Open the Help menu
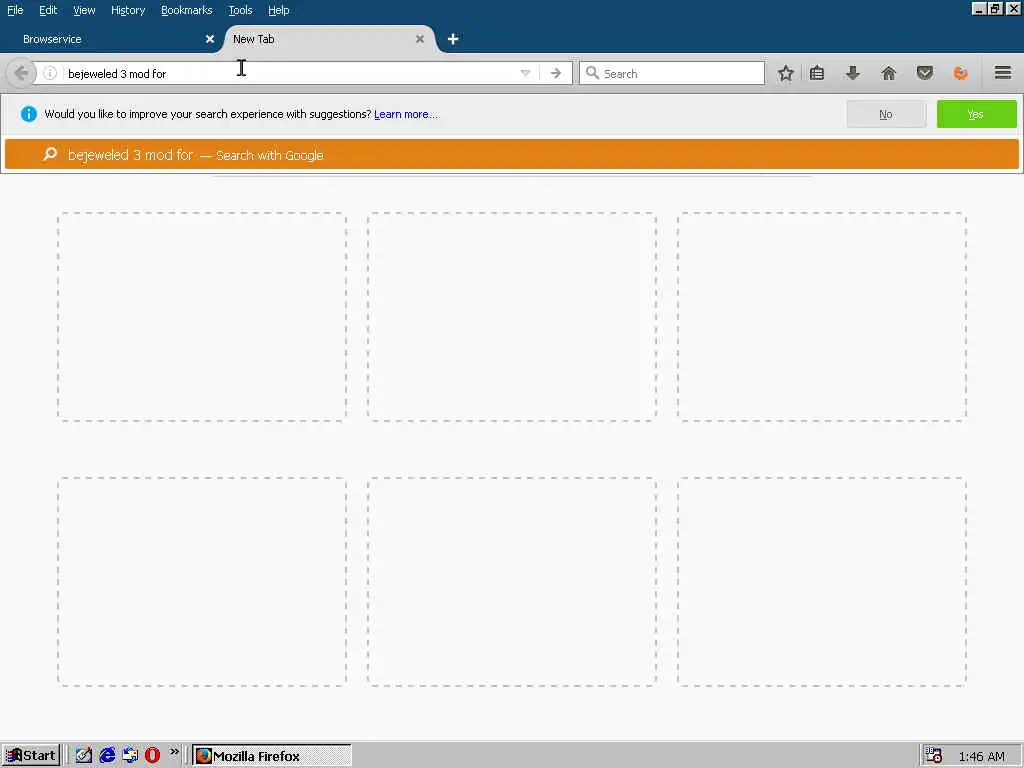Viewport: 1024px width, 768px height. [278, 10]
